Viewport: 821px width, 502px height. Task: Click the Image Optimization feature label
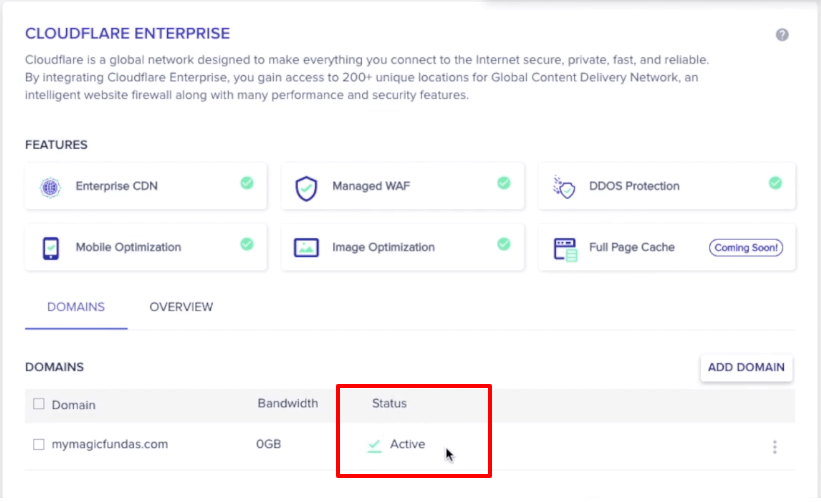click(383, 248)
